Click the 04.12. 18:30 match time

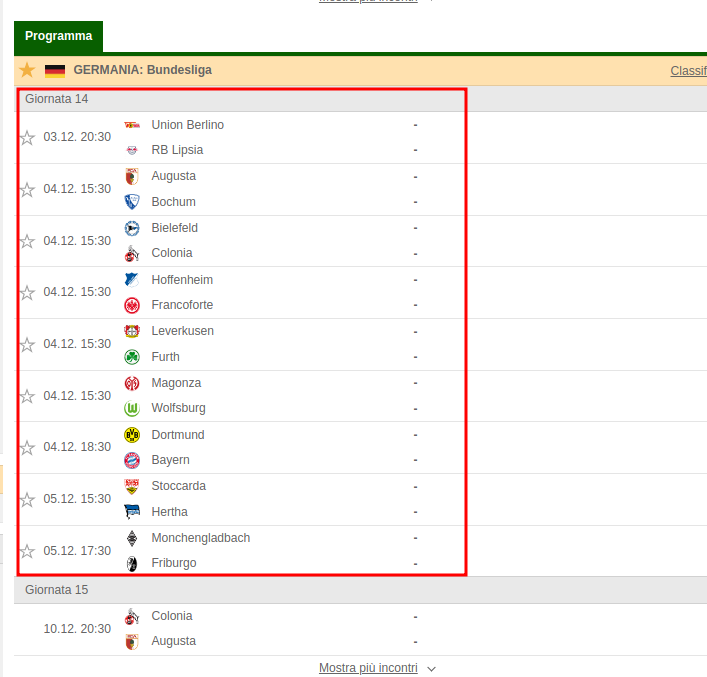[77, 447]
